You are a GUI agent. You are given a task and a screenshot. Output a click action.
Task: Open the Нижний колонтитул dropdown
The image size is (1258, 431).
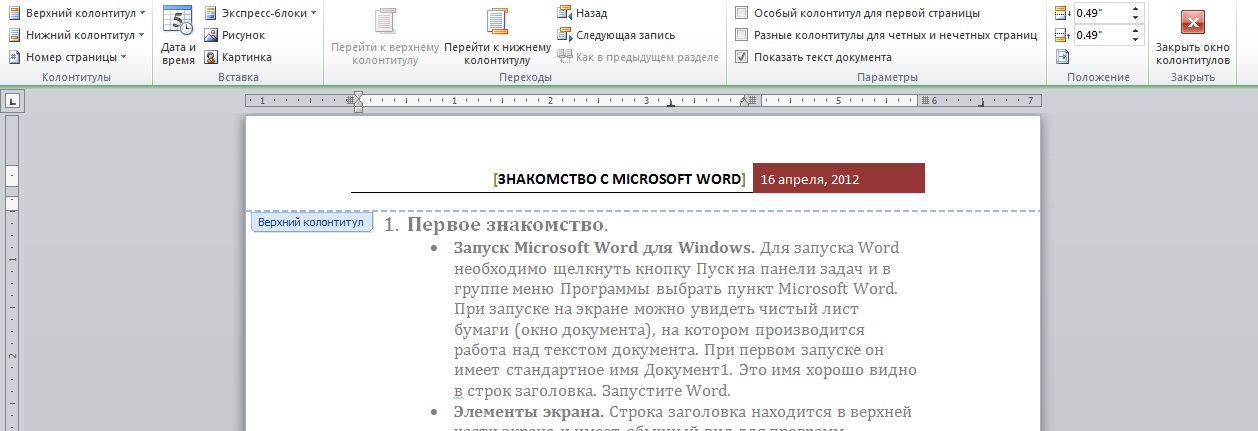pos(77,35)
